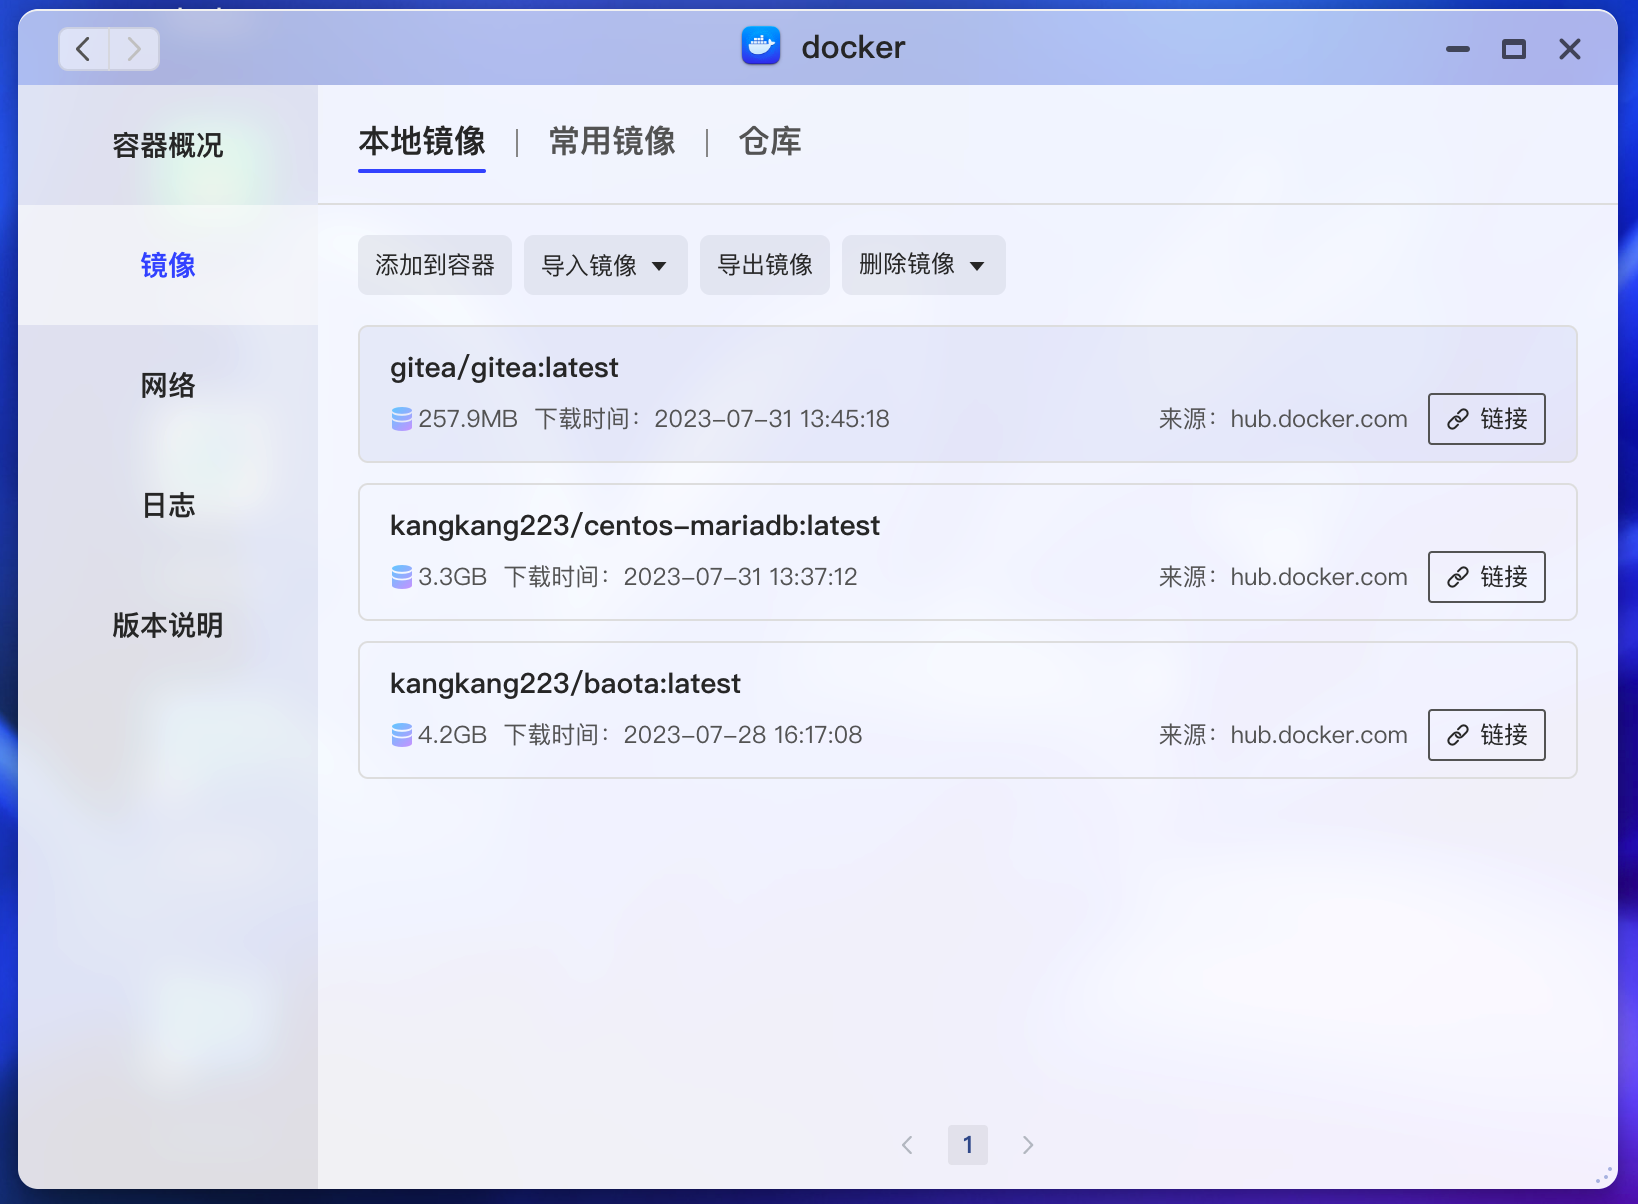Click download time 2023-07-31 13:37:12
Image resolution: width=1638 pixels, height=1204 pixels.
pyautogui.click(x=741, y=577)
